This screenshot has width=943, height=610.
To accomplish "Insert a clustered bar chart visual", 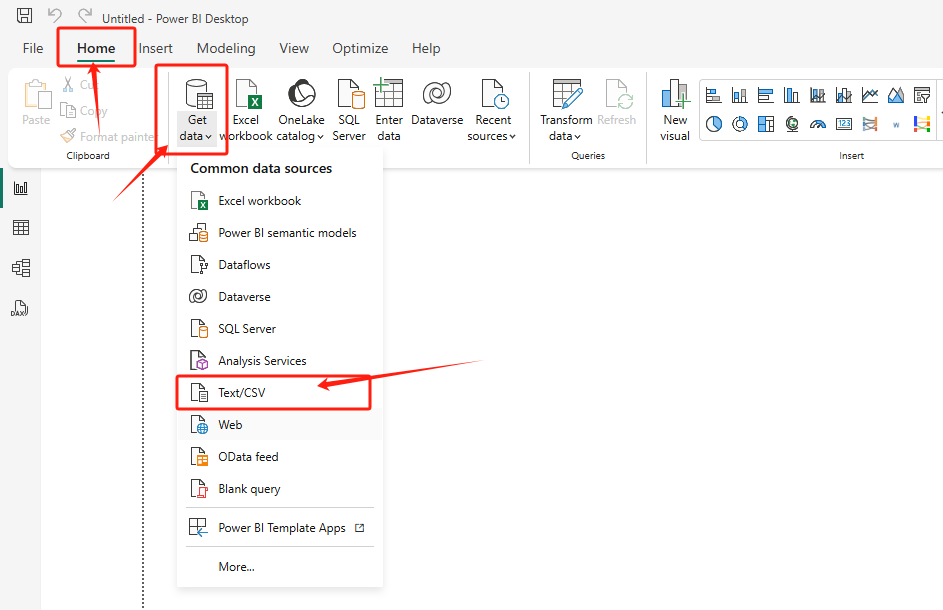I will 766,95.
